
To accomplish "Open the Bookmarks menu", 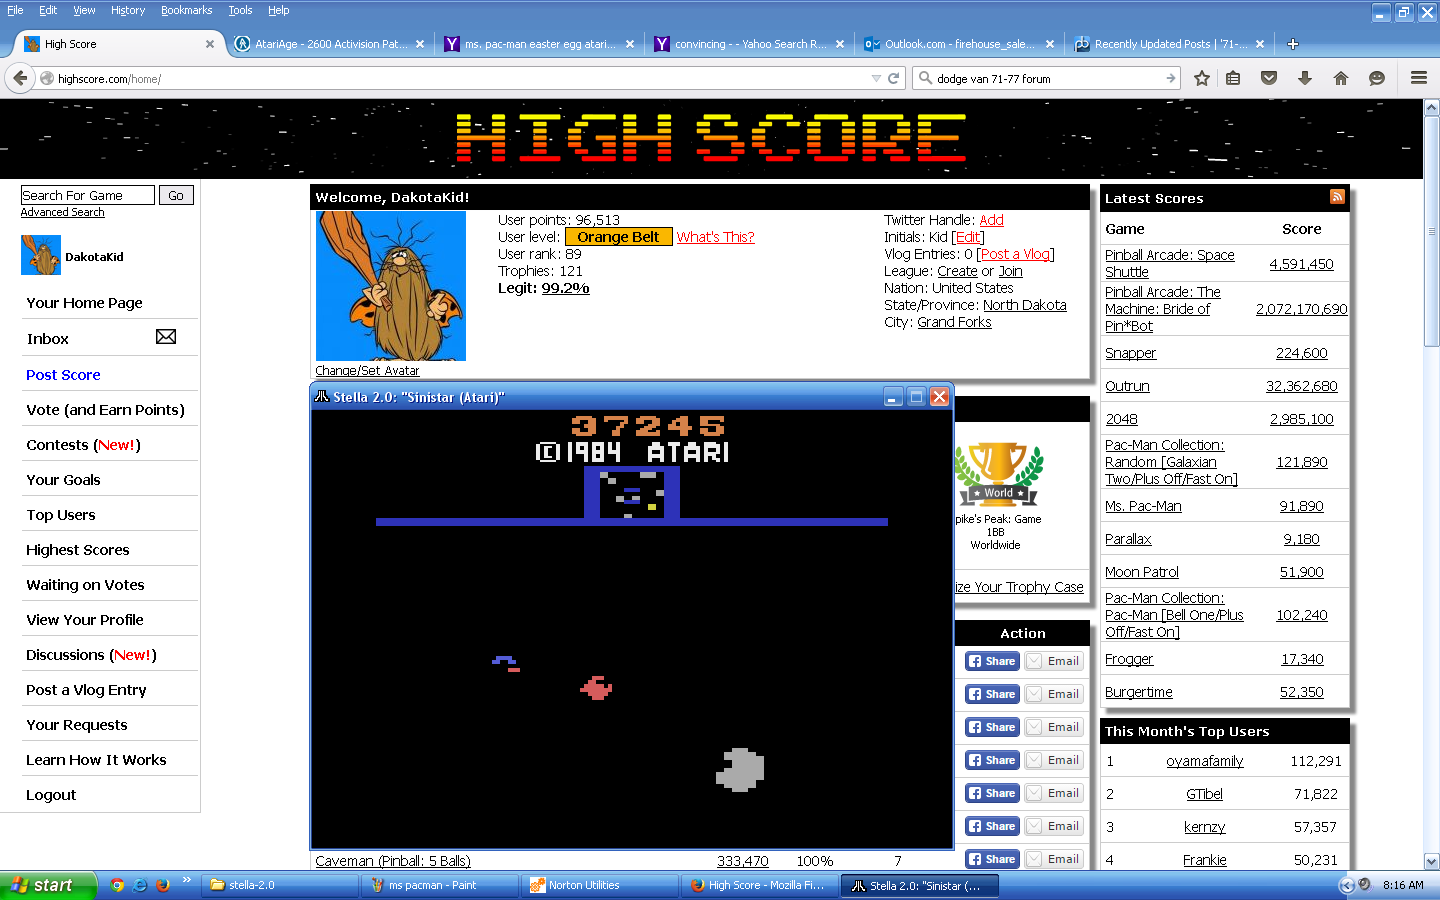I will pos(186,10).
